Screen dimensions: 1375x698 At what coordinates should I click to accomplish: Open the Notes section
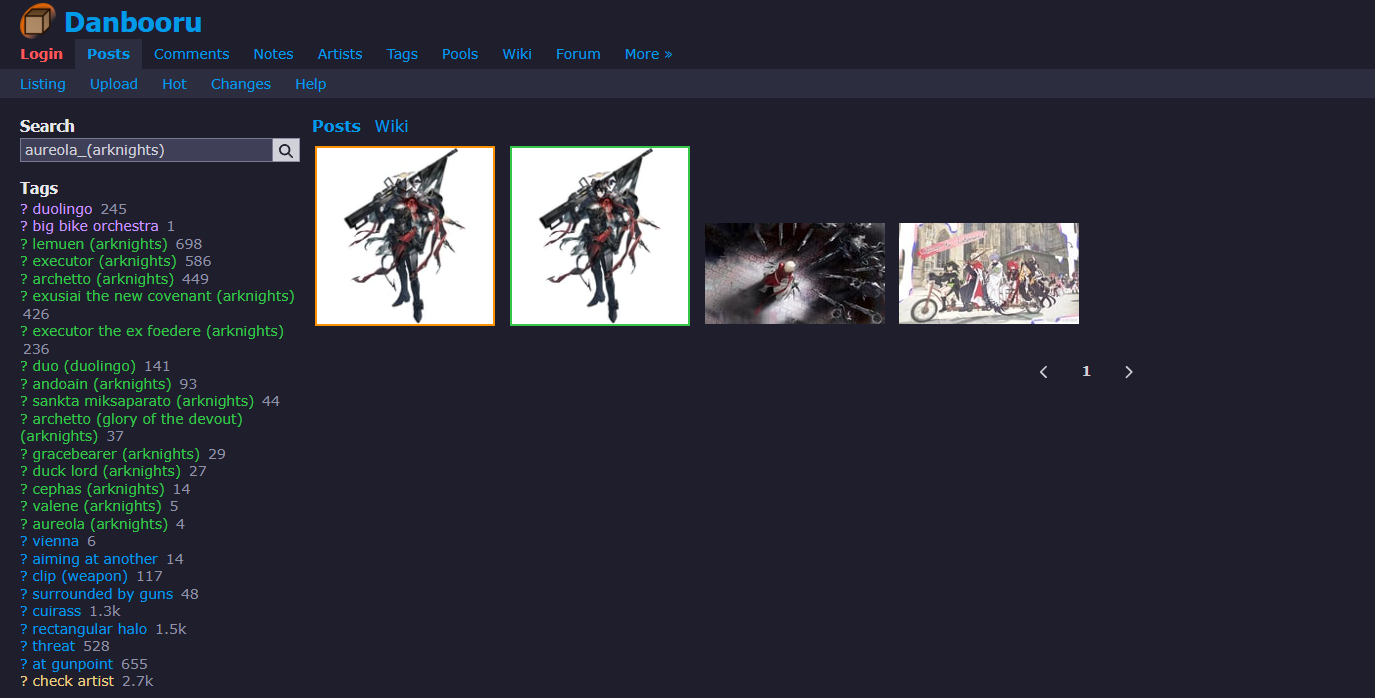273,54
